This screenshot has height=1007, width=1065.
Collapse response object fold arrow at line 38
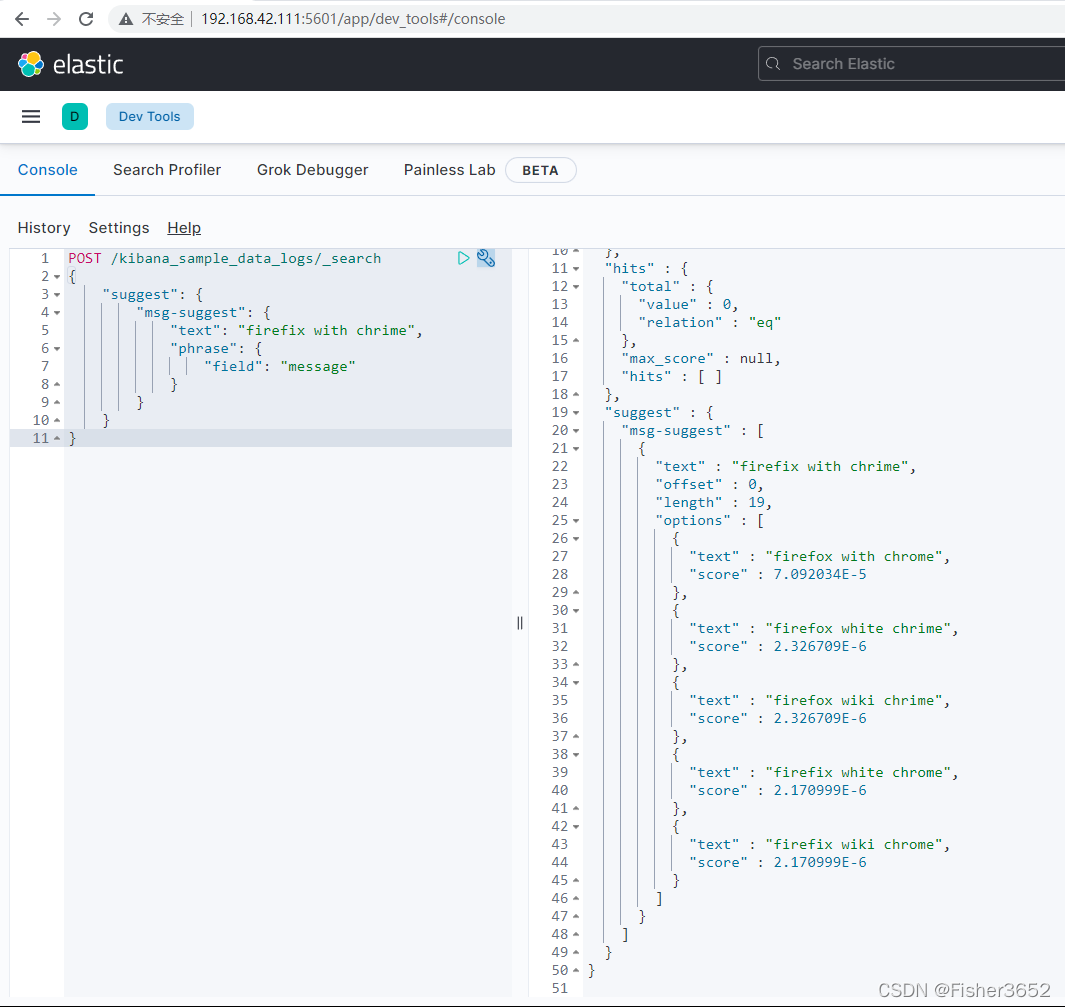pos(576,755)
